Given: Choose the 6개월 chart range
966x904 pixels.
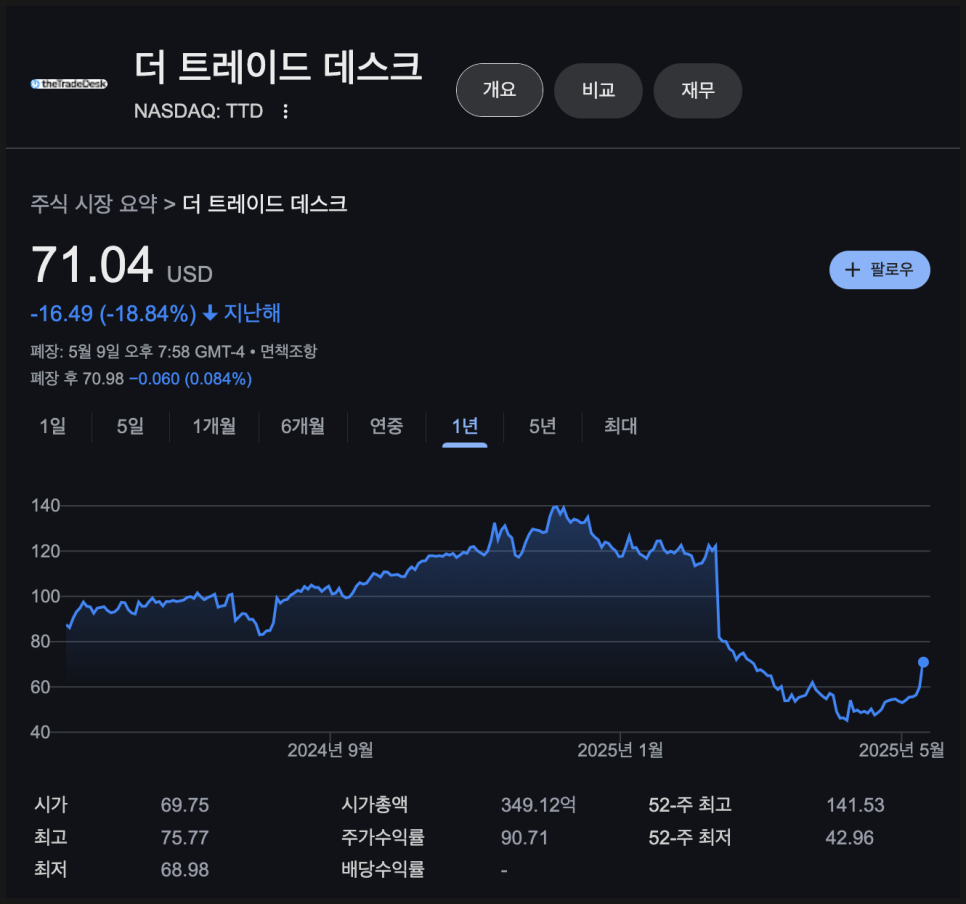Looking at the screenshot, I should (302, 426).
